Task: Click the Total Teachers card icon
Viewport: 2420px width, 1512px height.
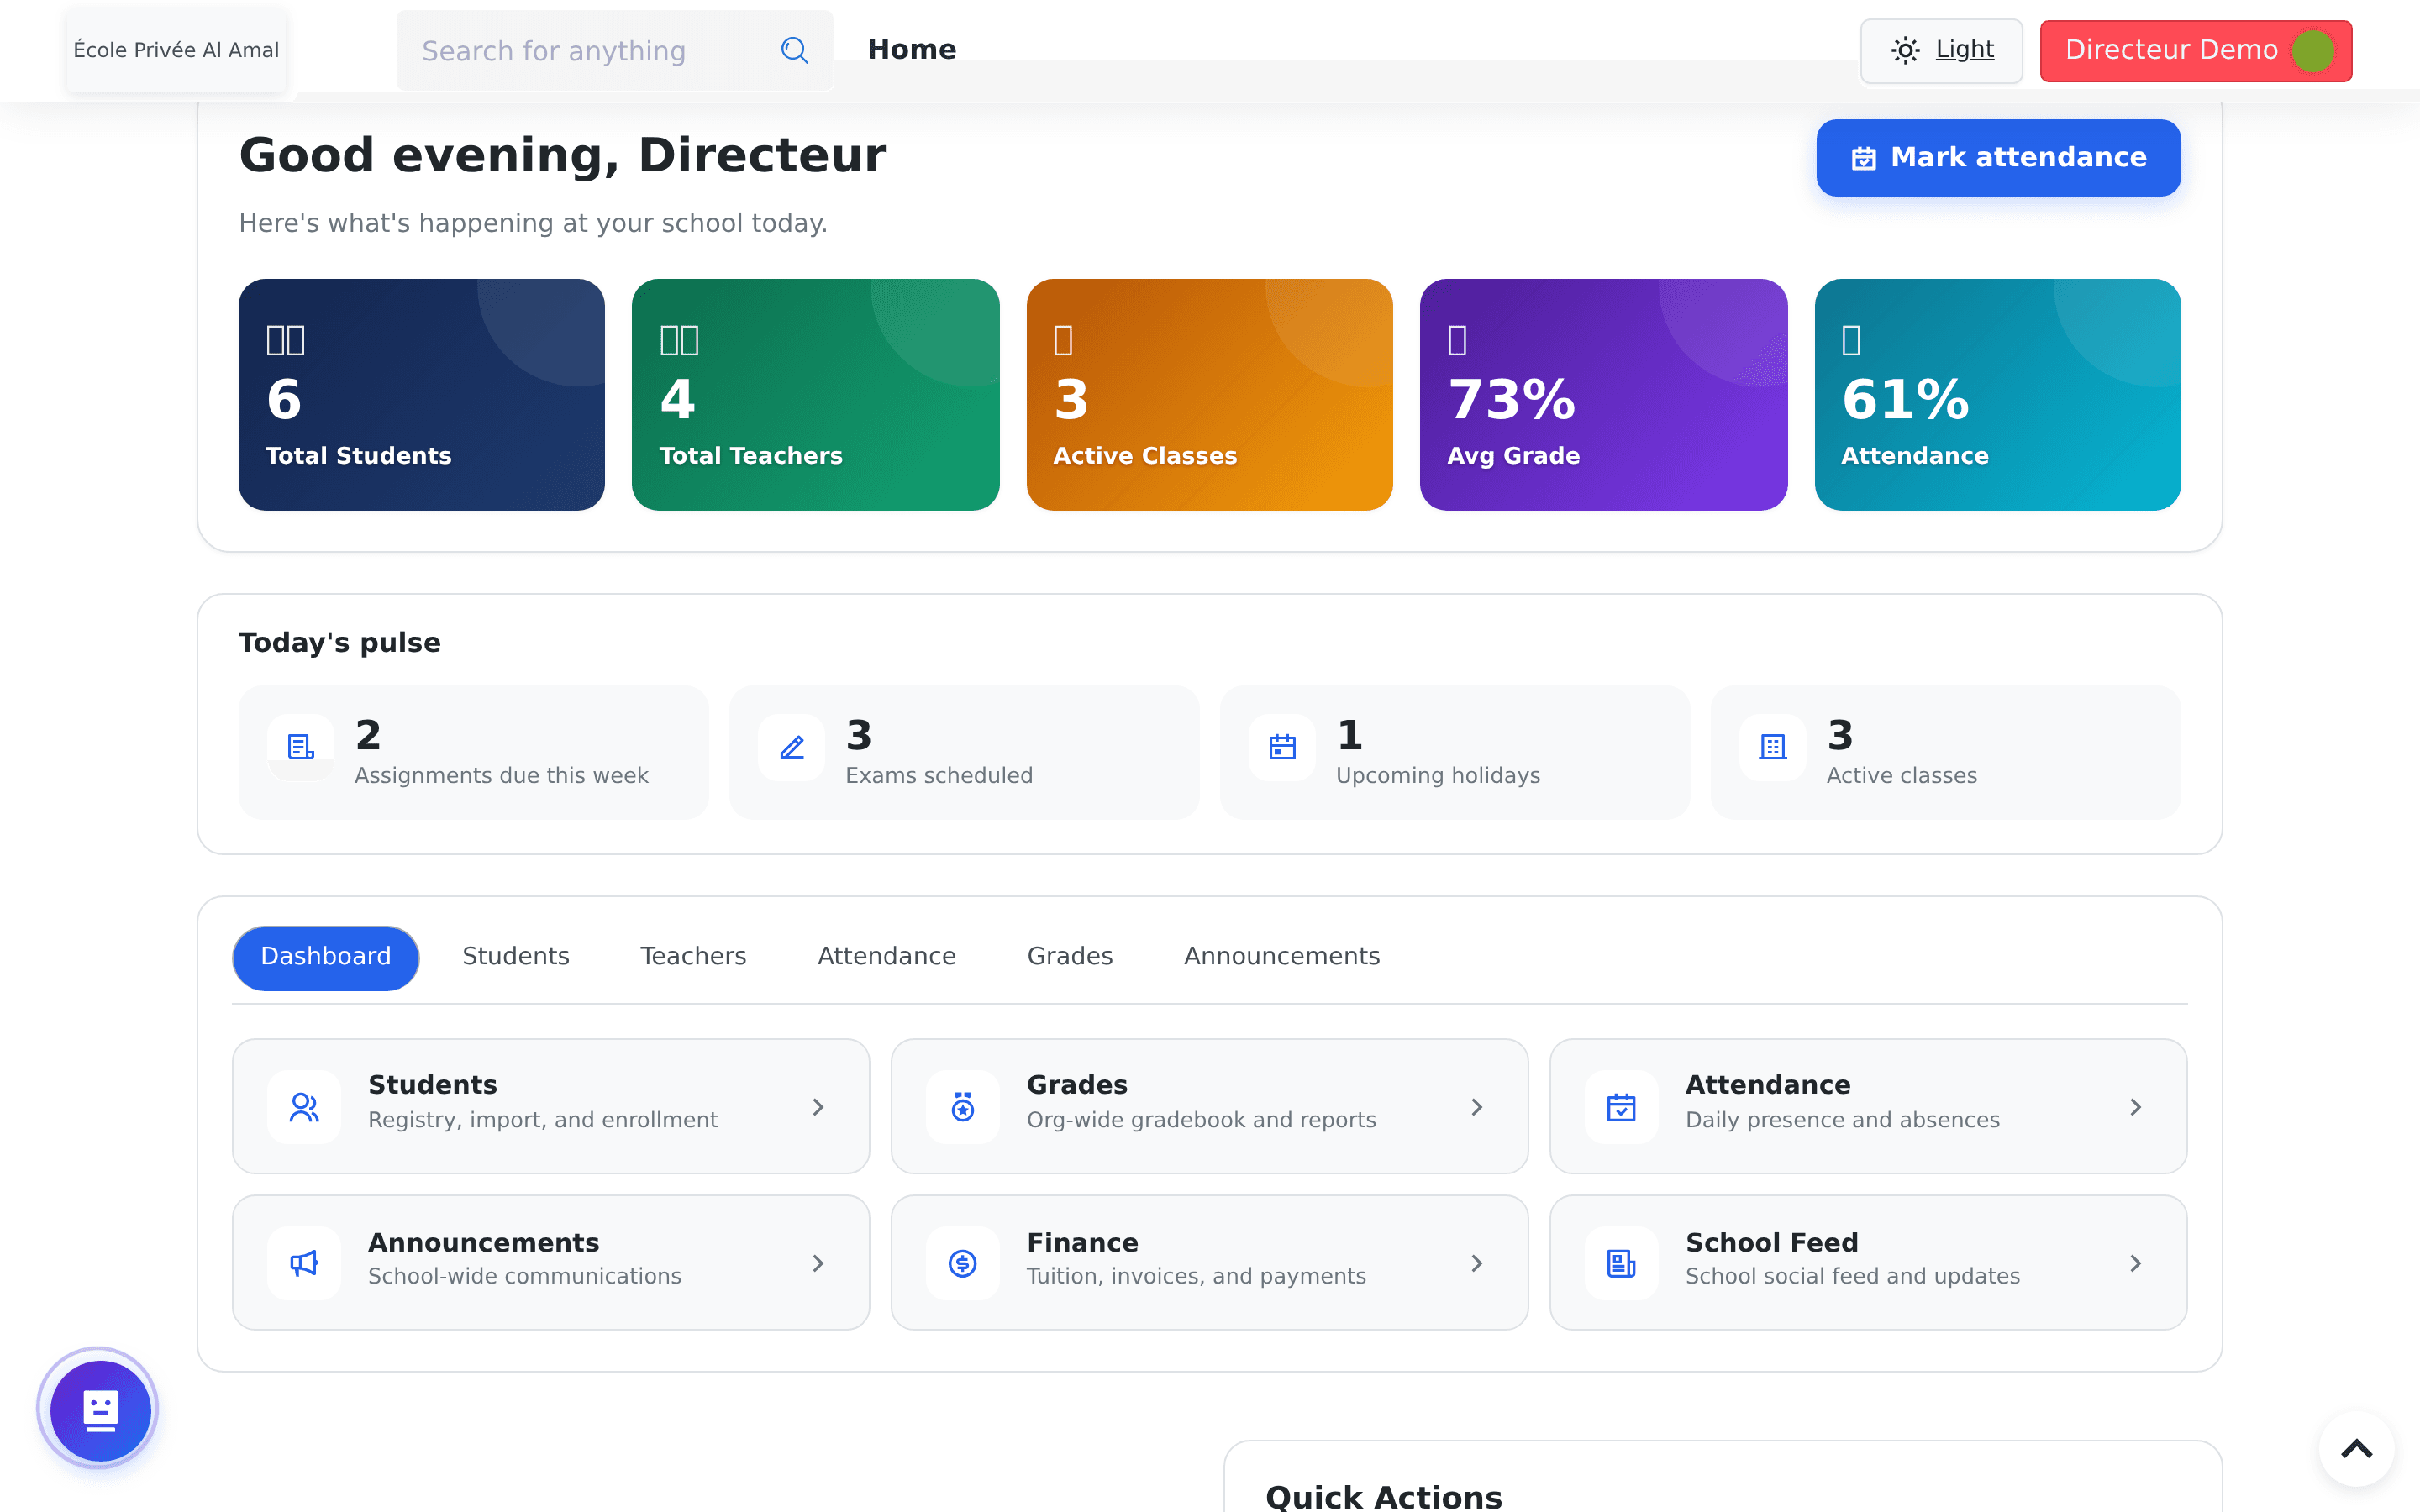Action: (679, 340)
